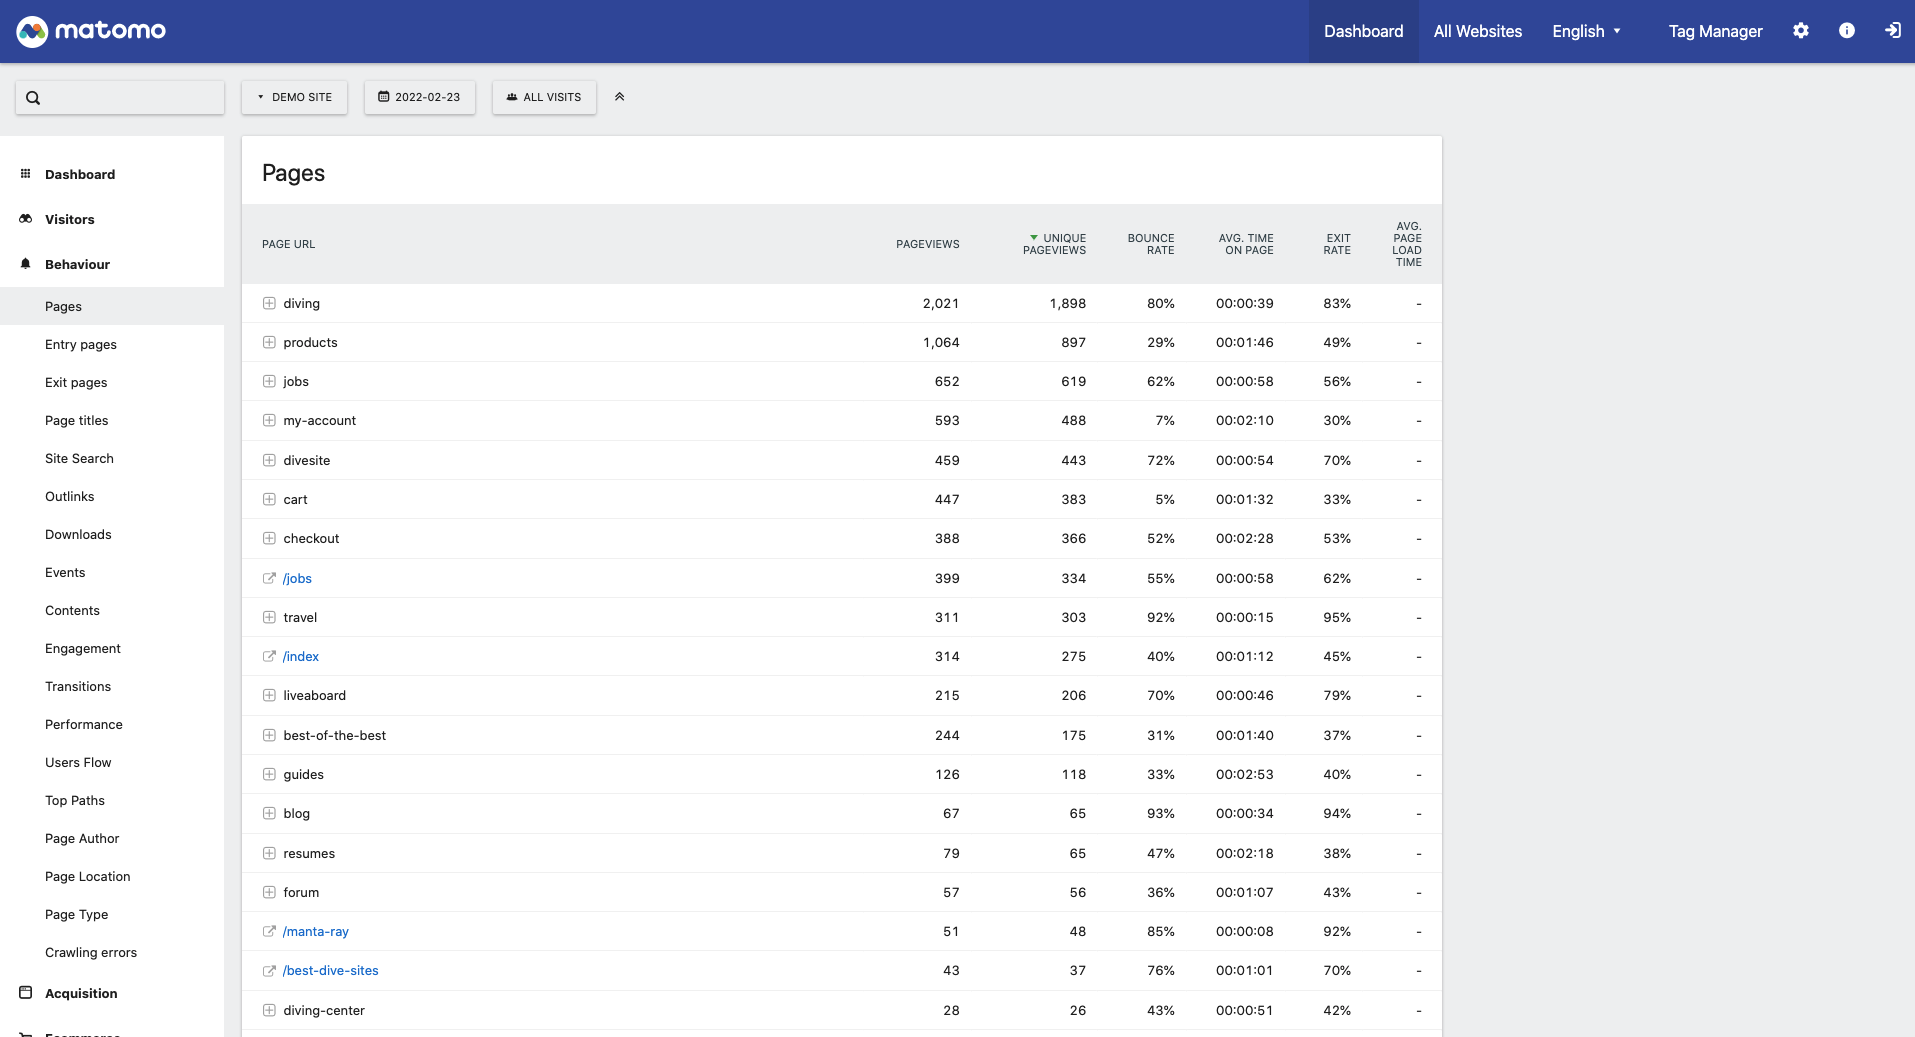Collapse the top controls with double-chevron icon
This screenshot has width=1915, height=1037.
pyautogui.click(x=619, y=97)
